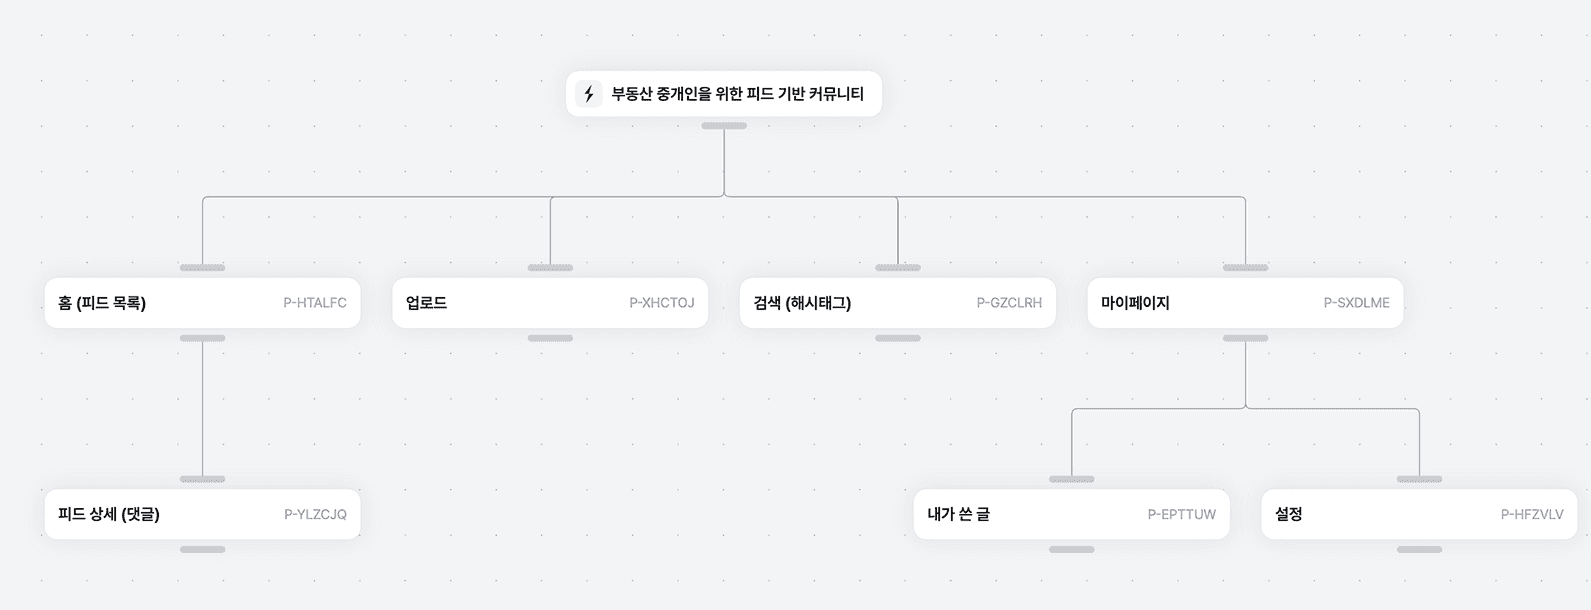This screenshot has width=1591, height=610.
Task: Click the lightning bolt icon in root node
Action: point(589,94)
